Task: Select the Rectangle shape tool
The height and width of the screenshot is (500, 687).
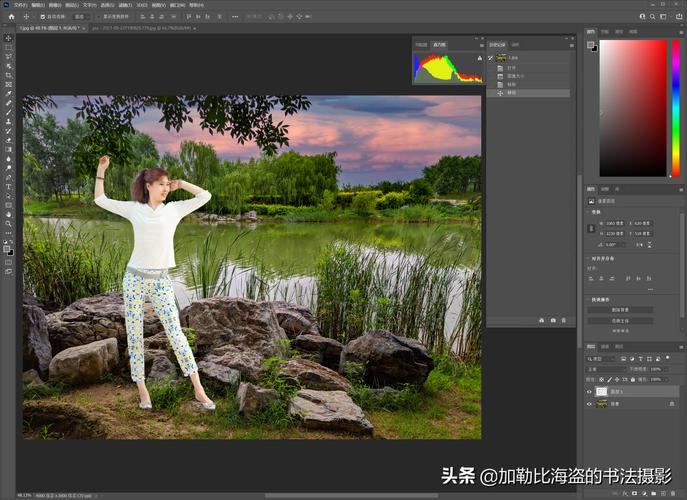Action: click(8, 205)
